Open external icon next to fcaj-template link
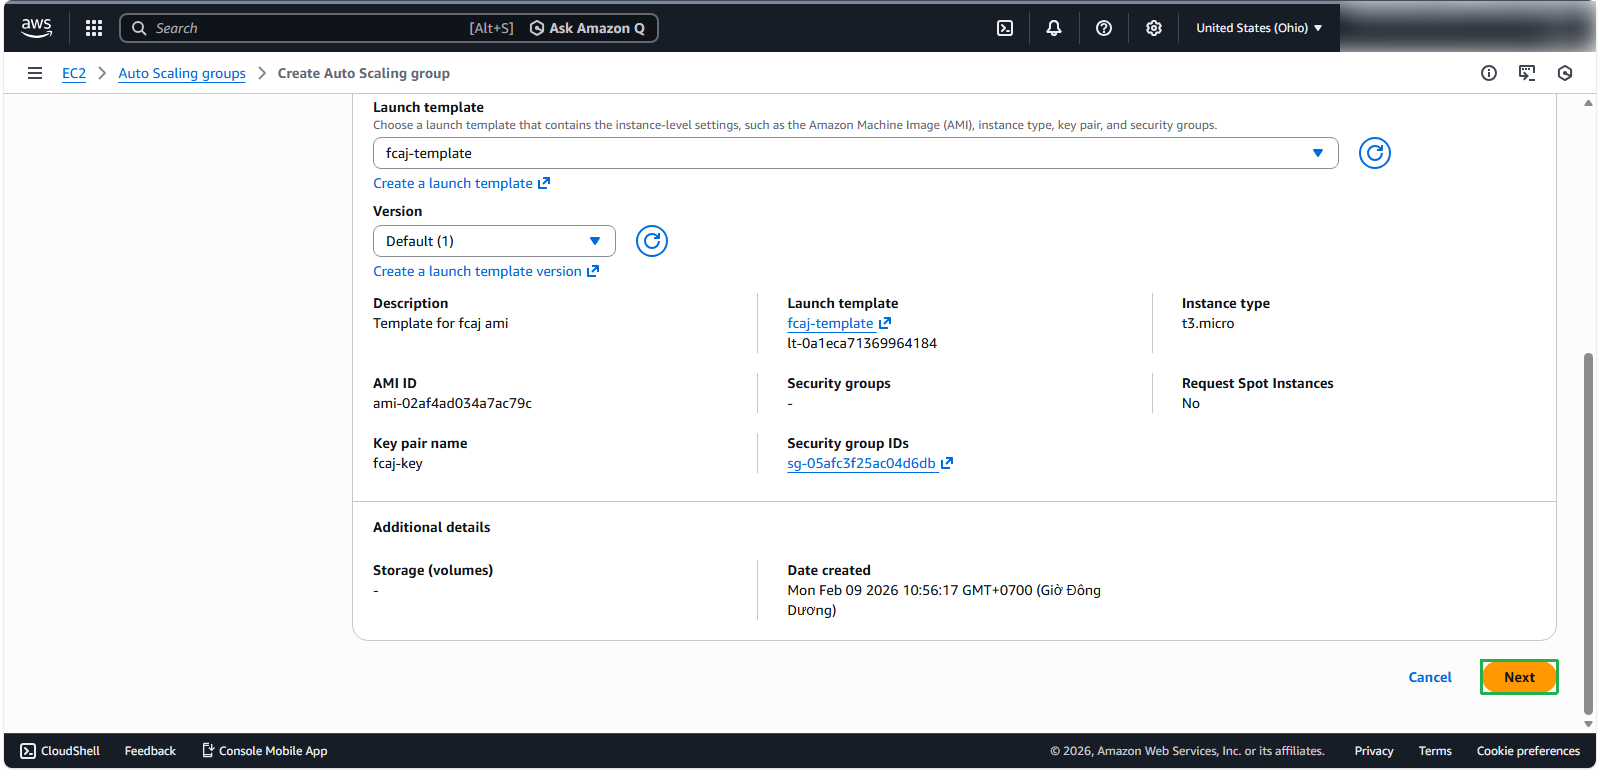The image size is (1600, 772). (885, 323)
